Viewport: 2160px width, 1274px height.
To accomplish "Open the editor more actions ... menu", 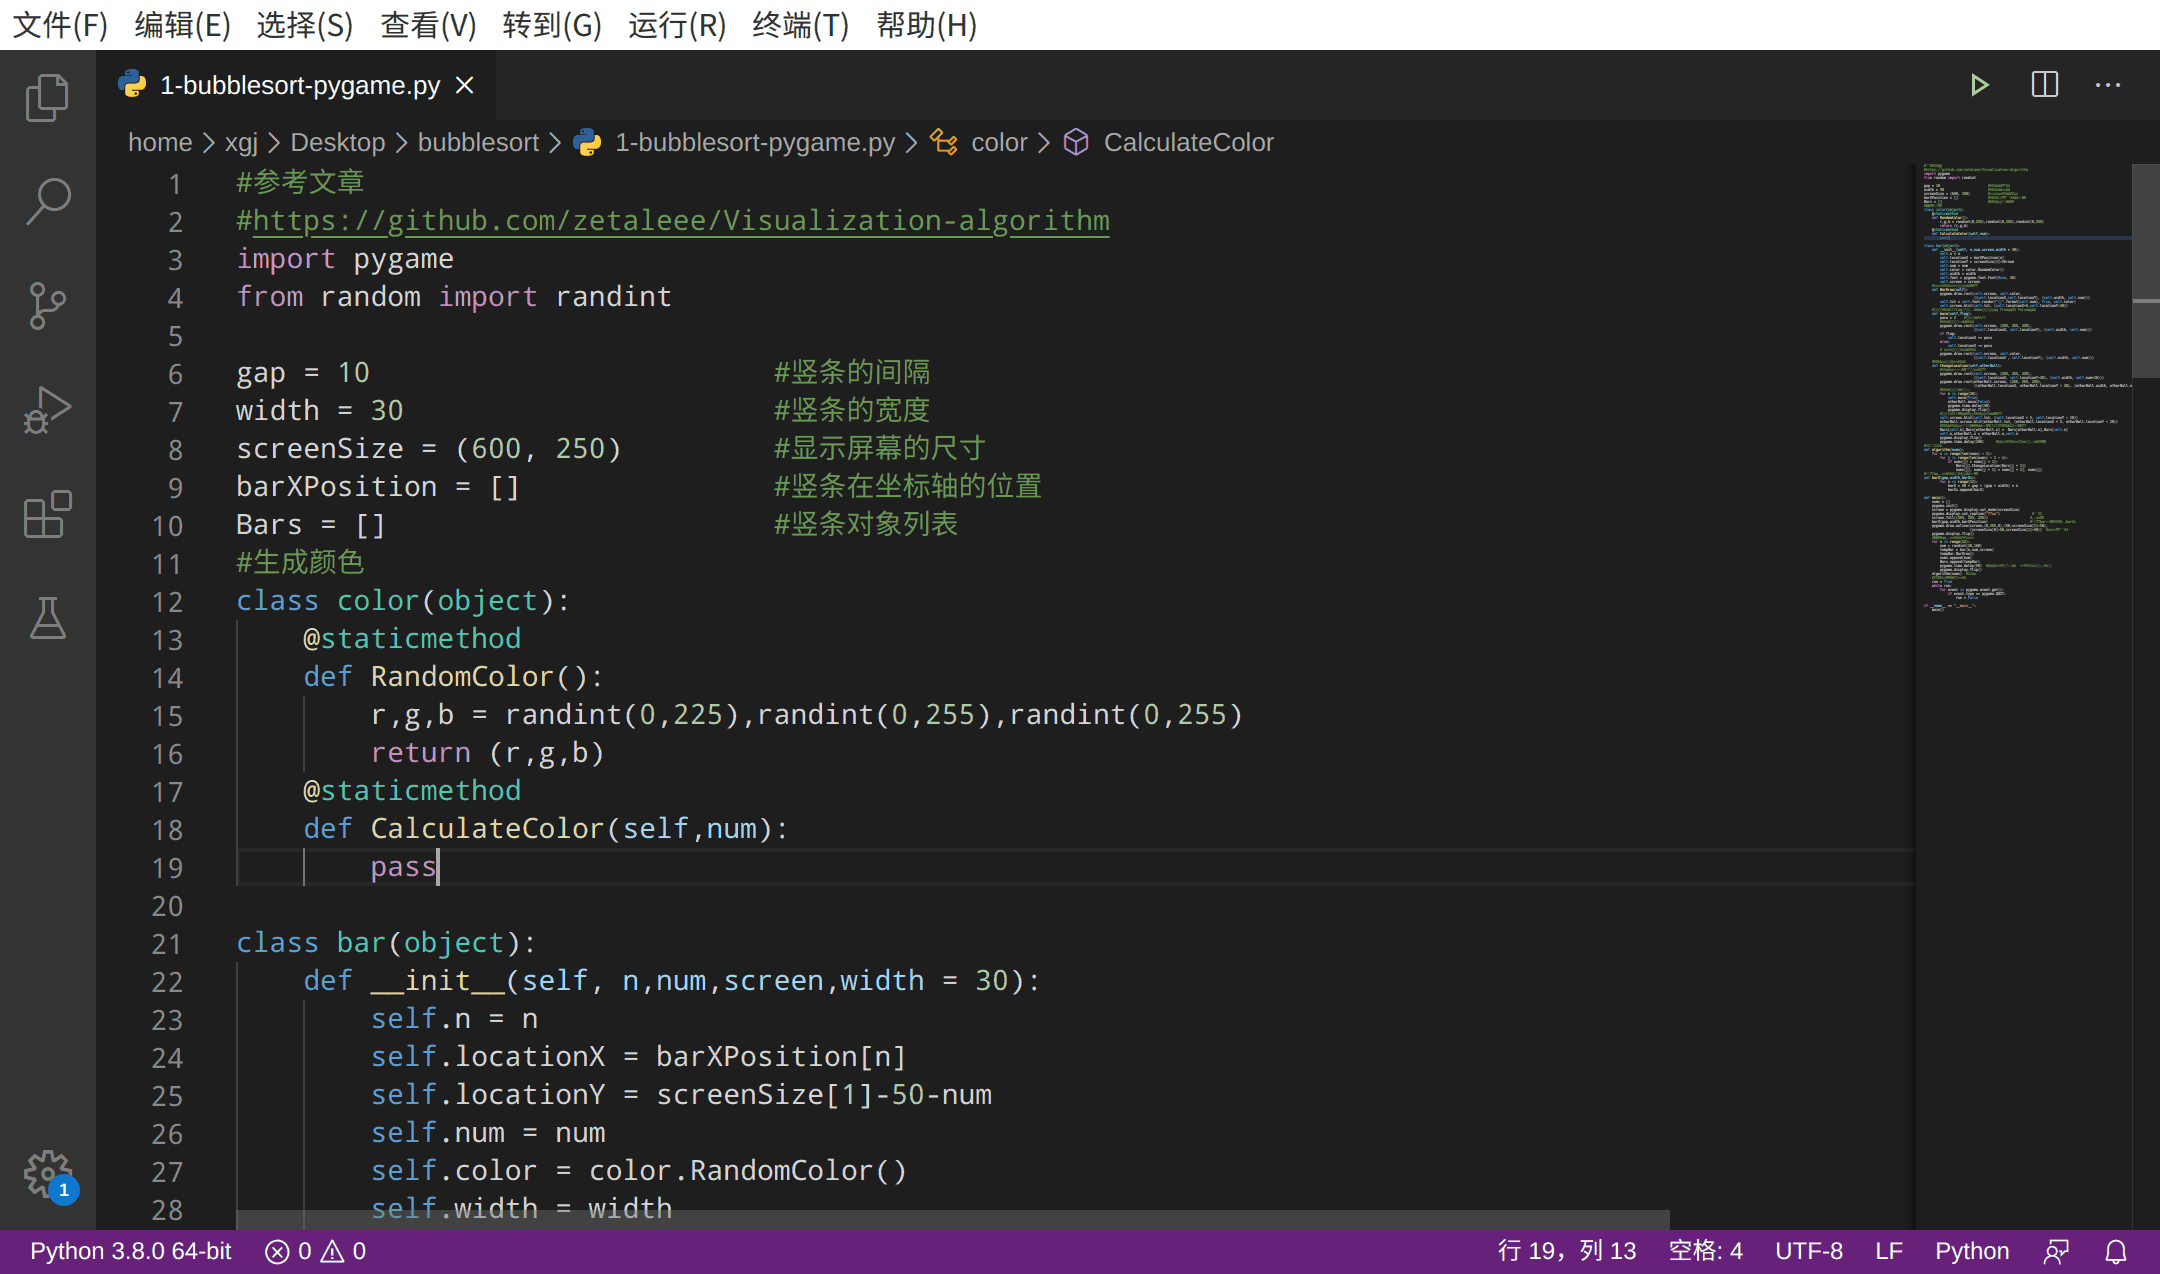I will [x=2108, y=85].
